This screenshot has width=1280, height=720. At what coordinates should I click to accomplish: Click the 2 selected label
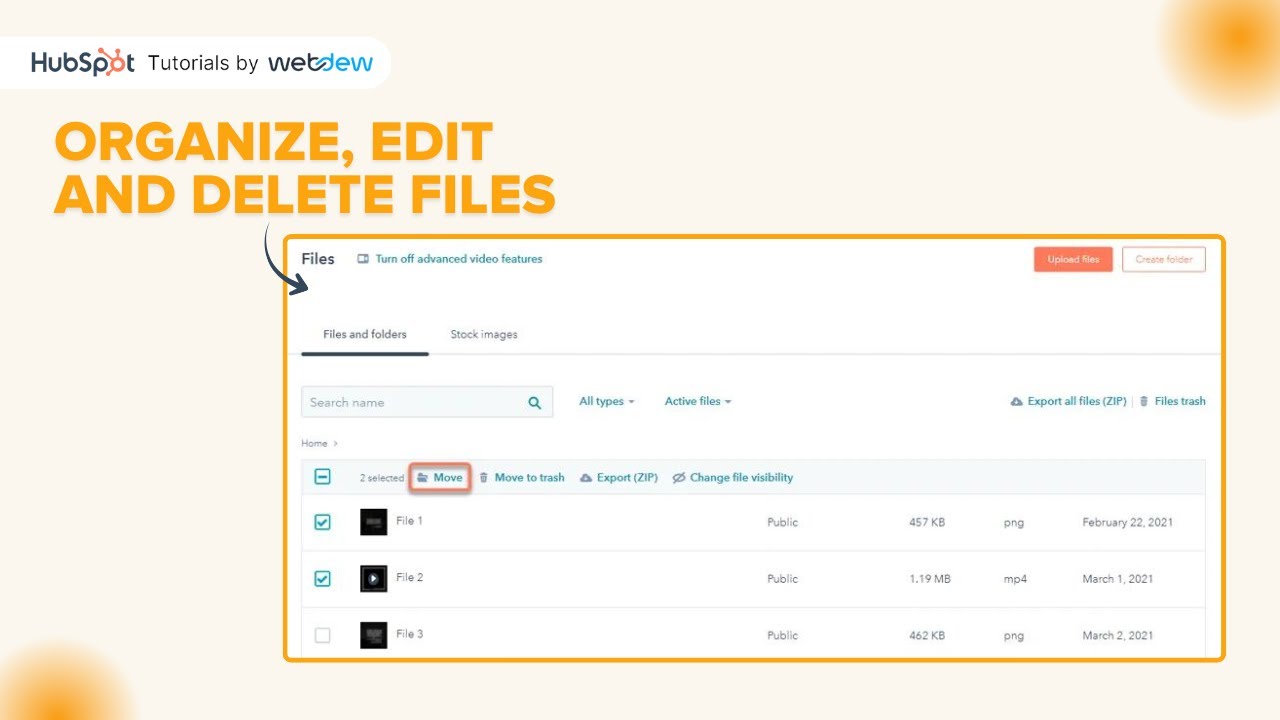tap(382, 478)
